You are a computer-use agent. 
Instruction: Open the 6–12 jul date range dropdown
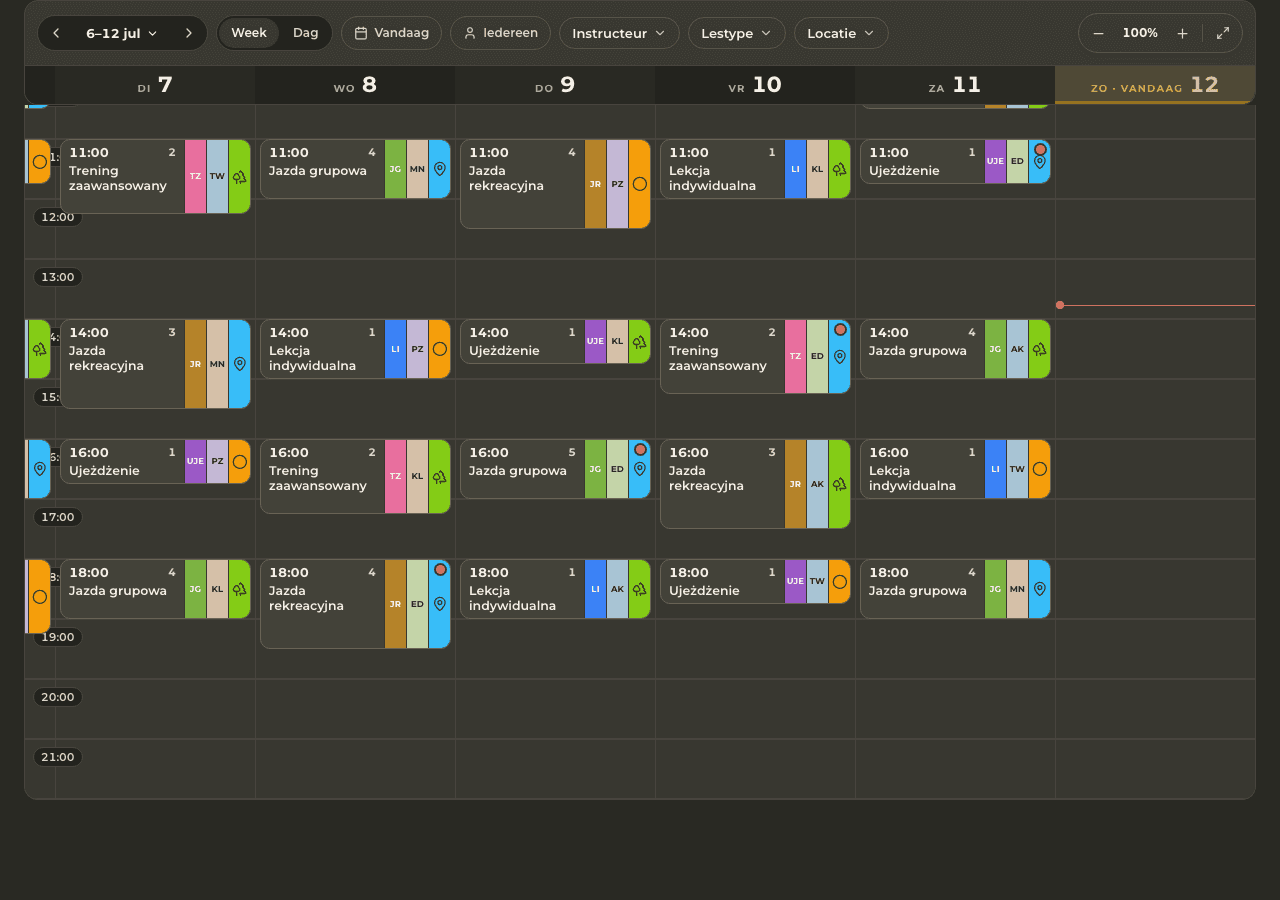pos(122,33)
